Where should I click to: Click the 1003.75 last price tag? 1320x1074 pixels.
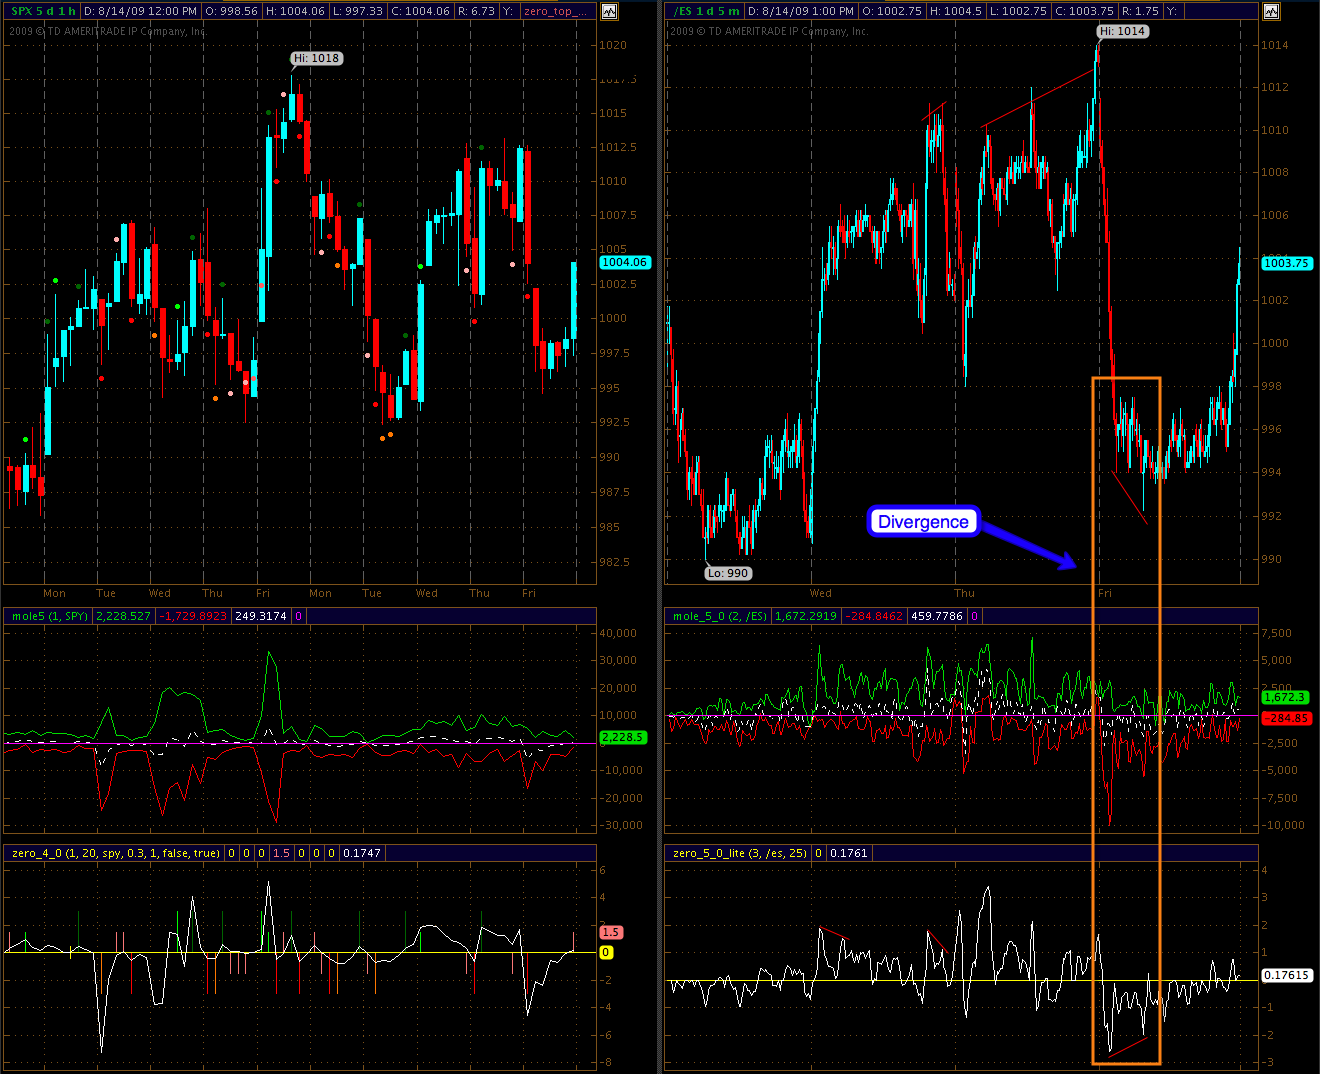[x=1285, y=263]
